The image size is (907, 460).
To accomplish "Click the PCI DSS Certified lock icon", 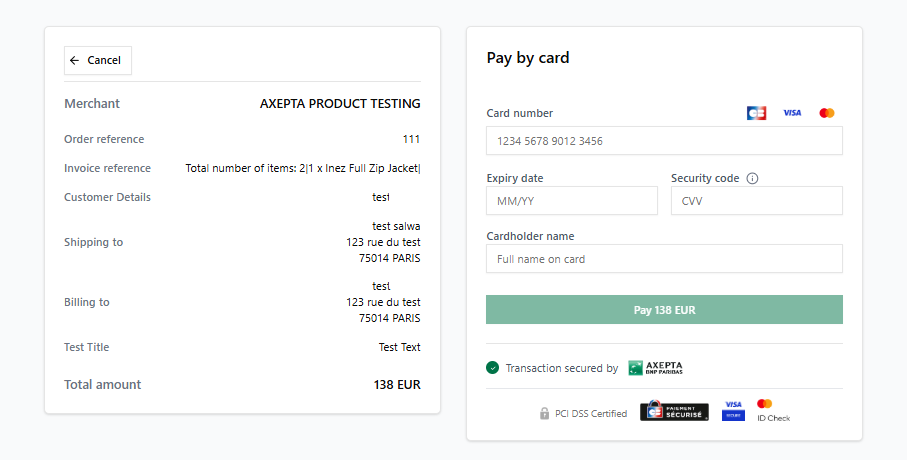I will 545,413.
